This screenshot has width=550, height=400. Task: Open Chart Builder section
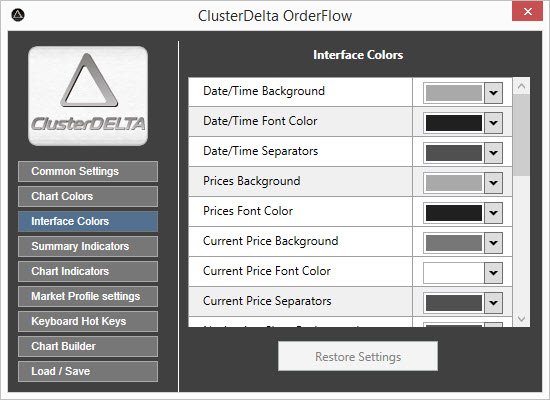tap(88, 346)
